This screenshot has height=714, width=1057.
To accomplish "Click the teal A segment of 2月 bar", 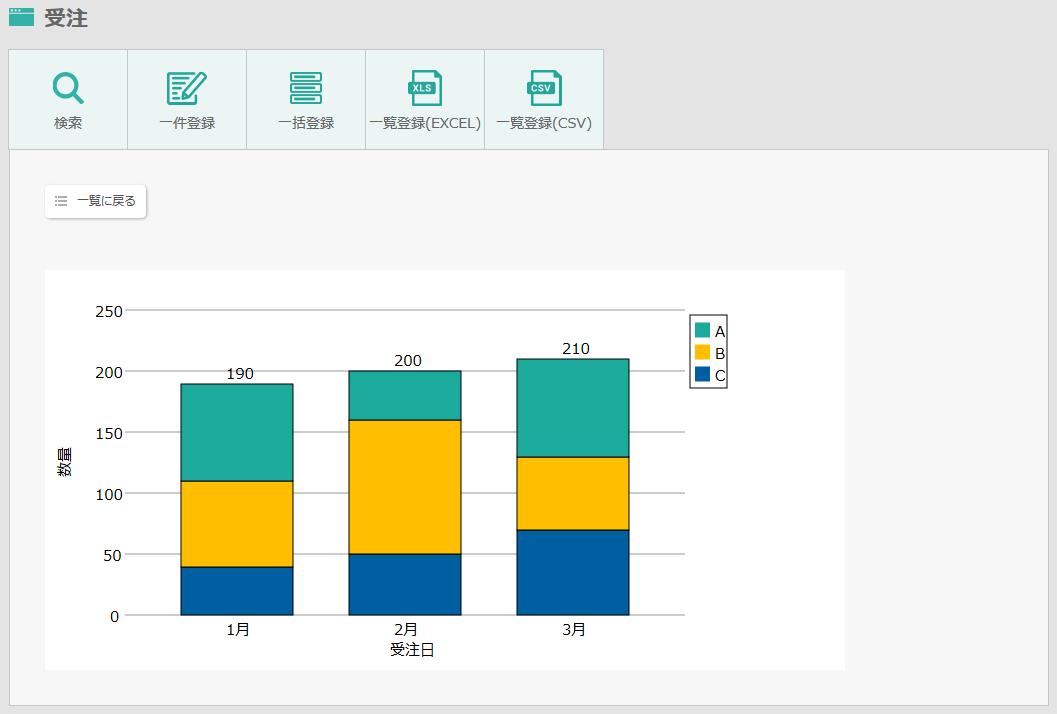I will coord(405,395).
